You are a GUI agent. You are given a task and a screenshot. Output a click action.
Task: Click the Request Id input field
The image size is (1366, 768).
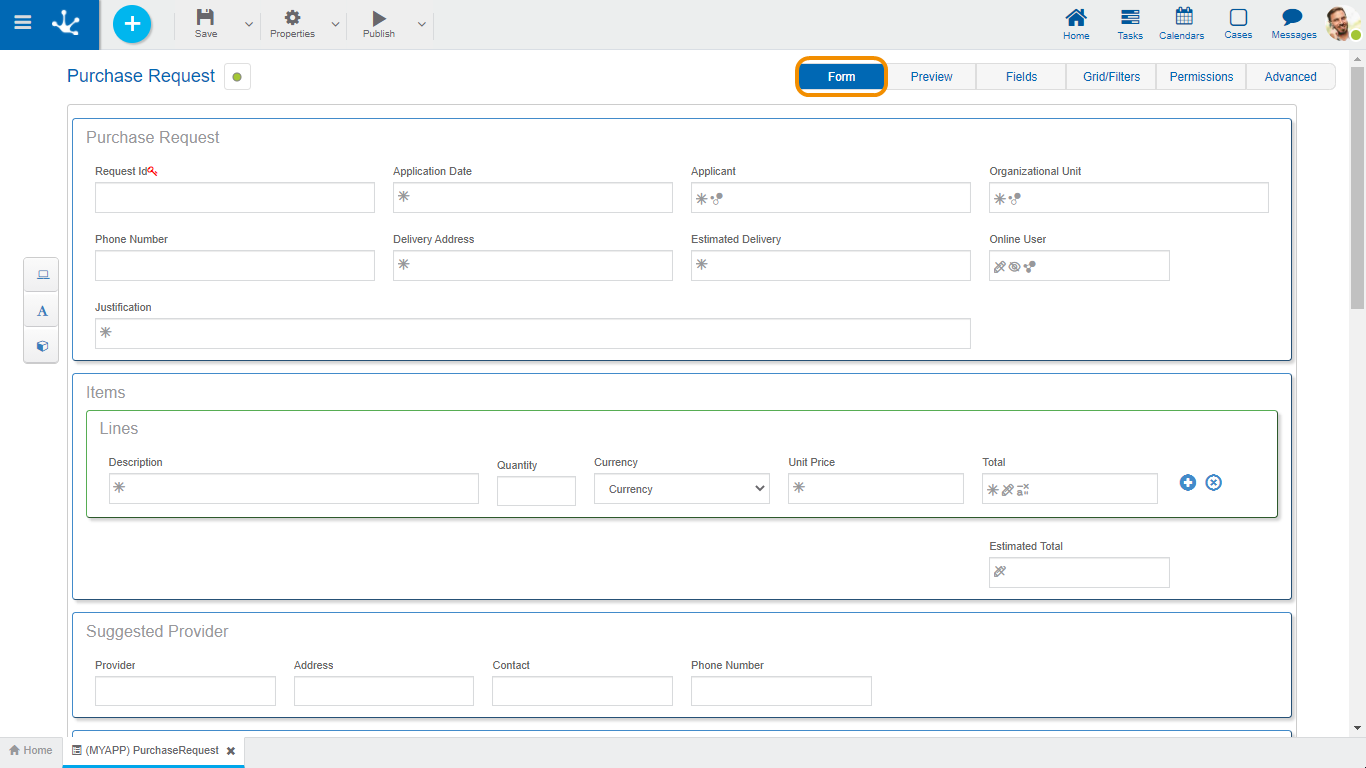coord(235,198)
